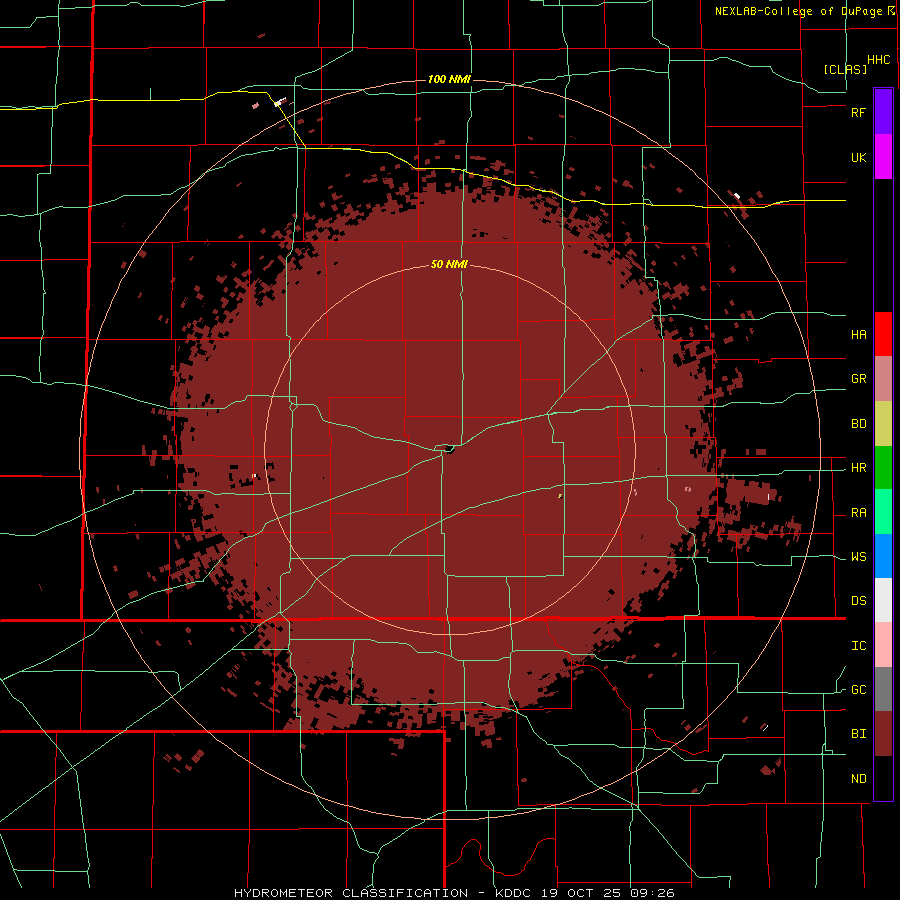Click the "GR" legend label
Viewport: 900px width, 900px height.
(x=858, y=379)
